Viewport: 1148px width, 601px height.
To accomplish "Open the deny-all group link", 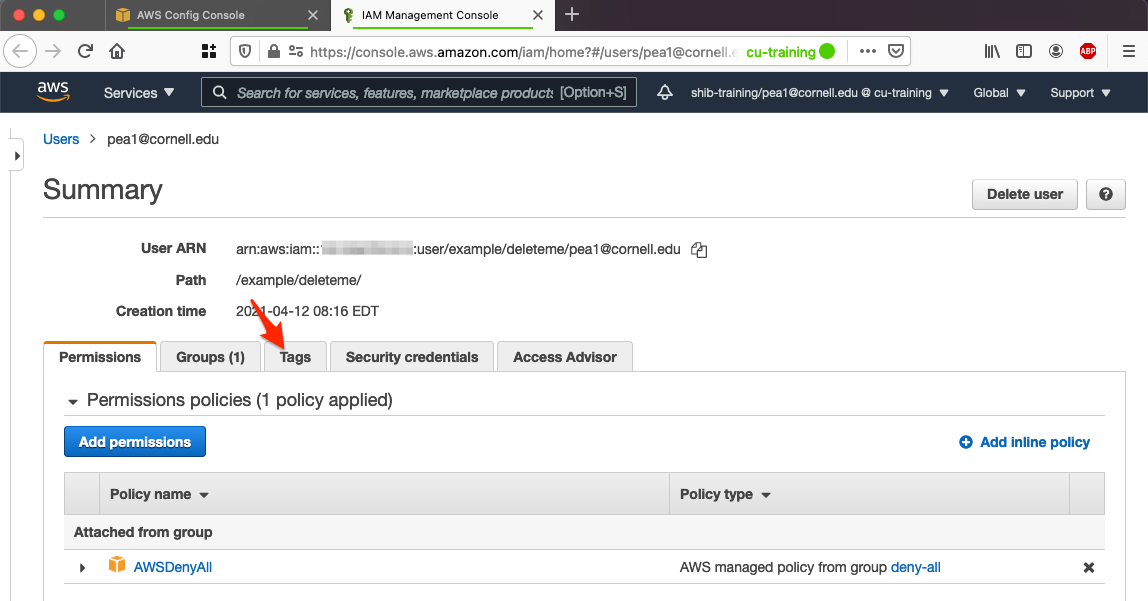I will tap(915, 567).
